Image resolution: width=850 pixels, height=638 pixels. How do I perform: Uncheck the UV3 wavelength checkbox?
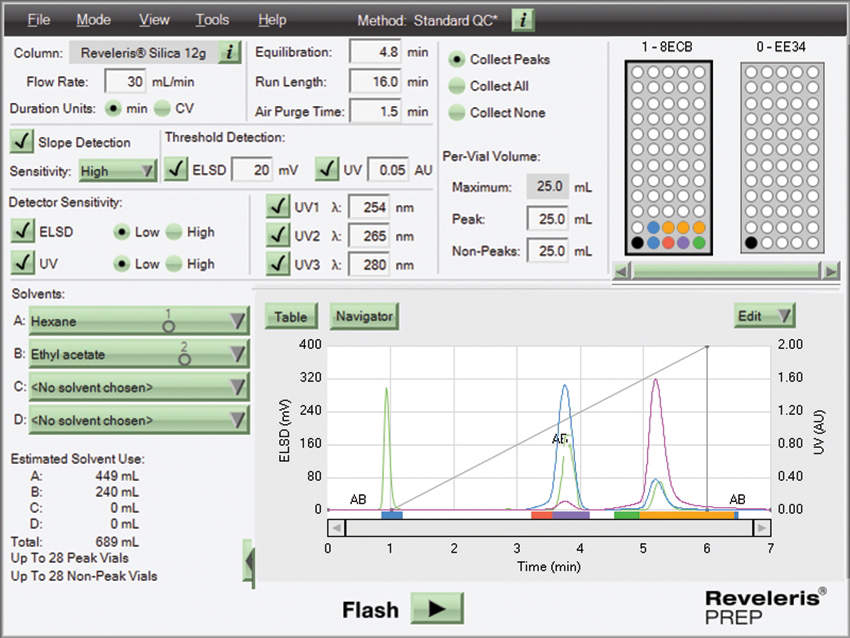[x=278, y=264]
